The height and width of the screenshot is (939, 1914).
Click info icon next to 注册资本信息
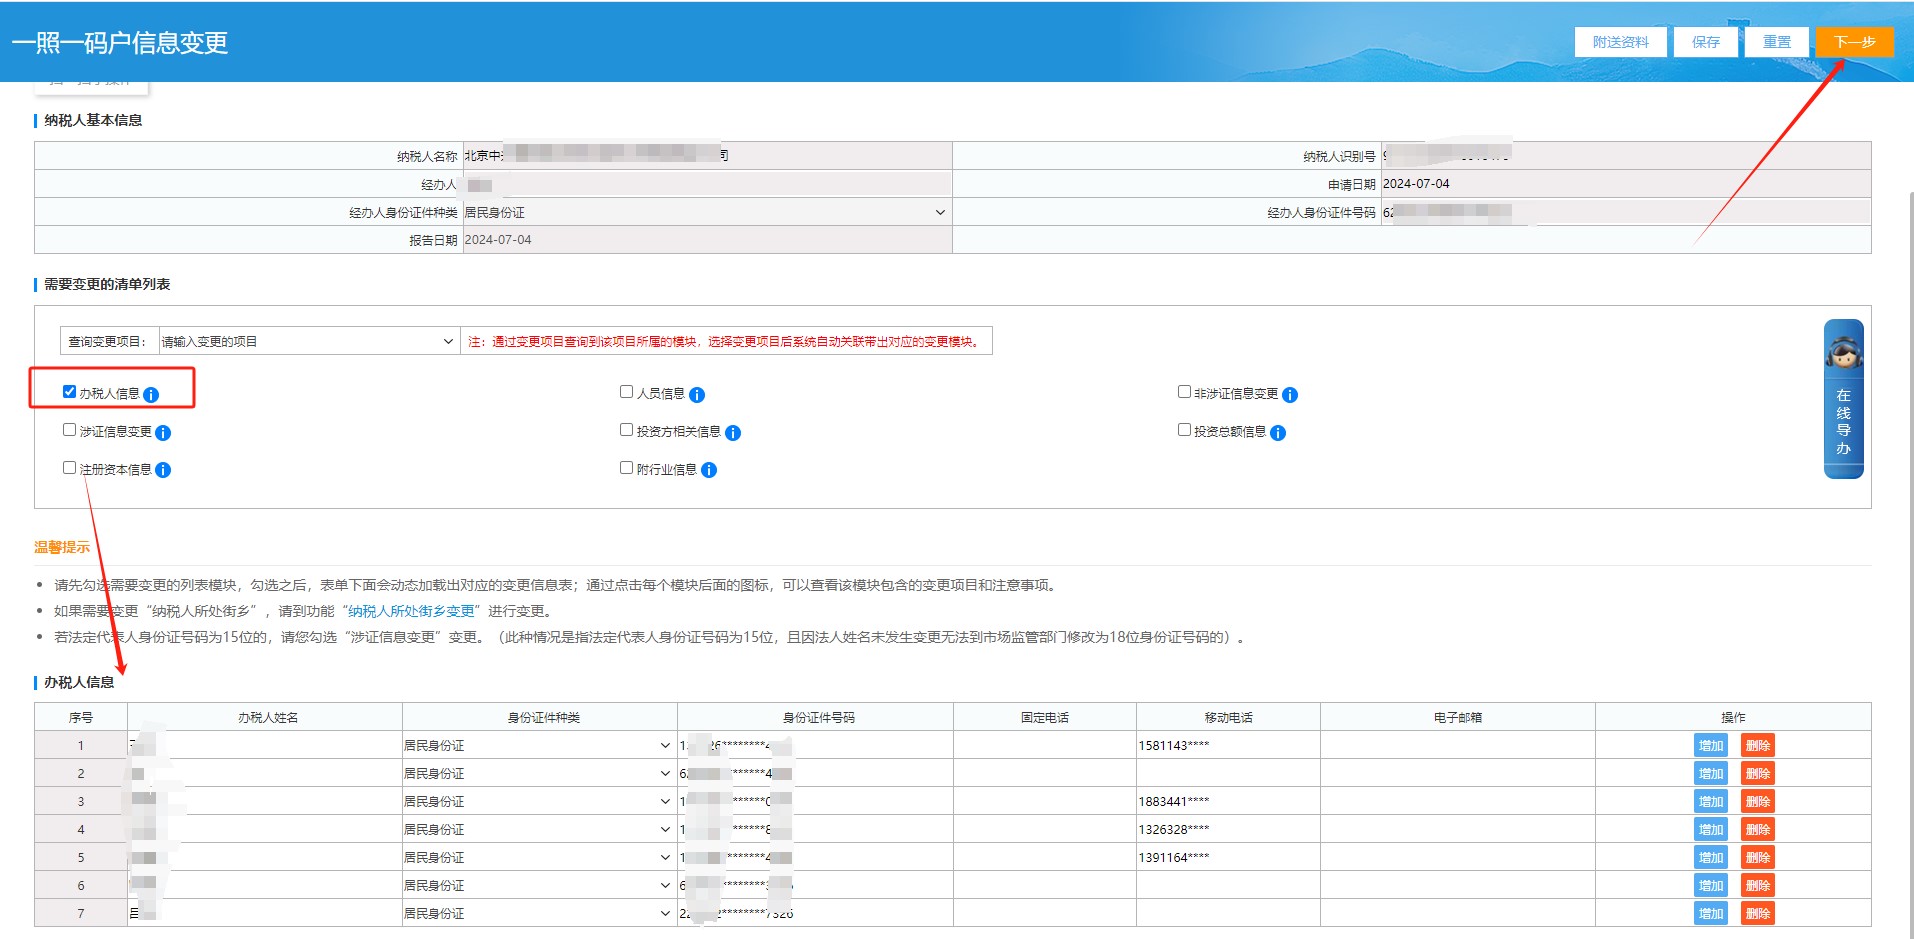pyautogui.click(x=163, y=470)
